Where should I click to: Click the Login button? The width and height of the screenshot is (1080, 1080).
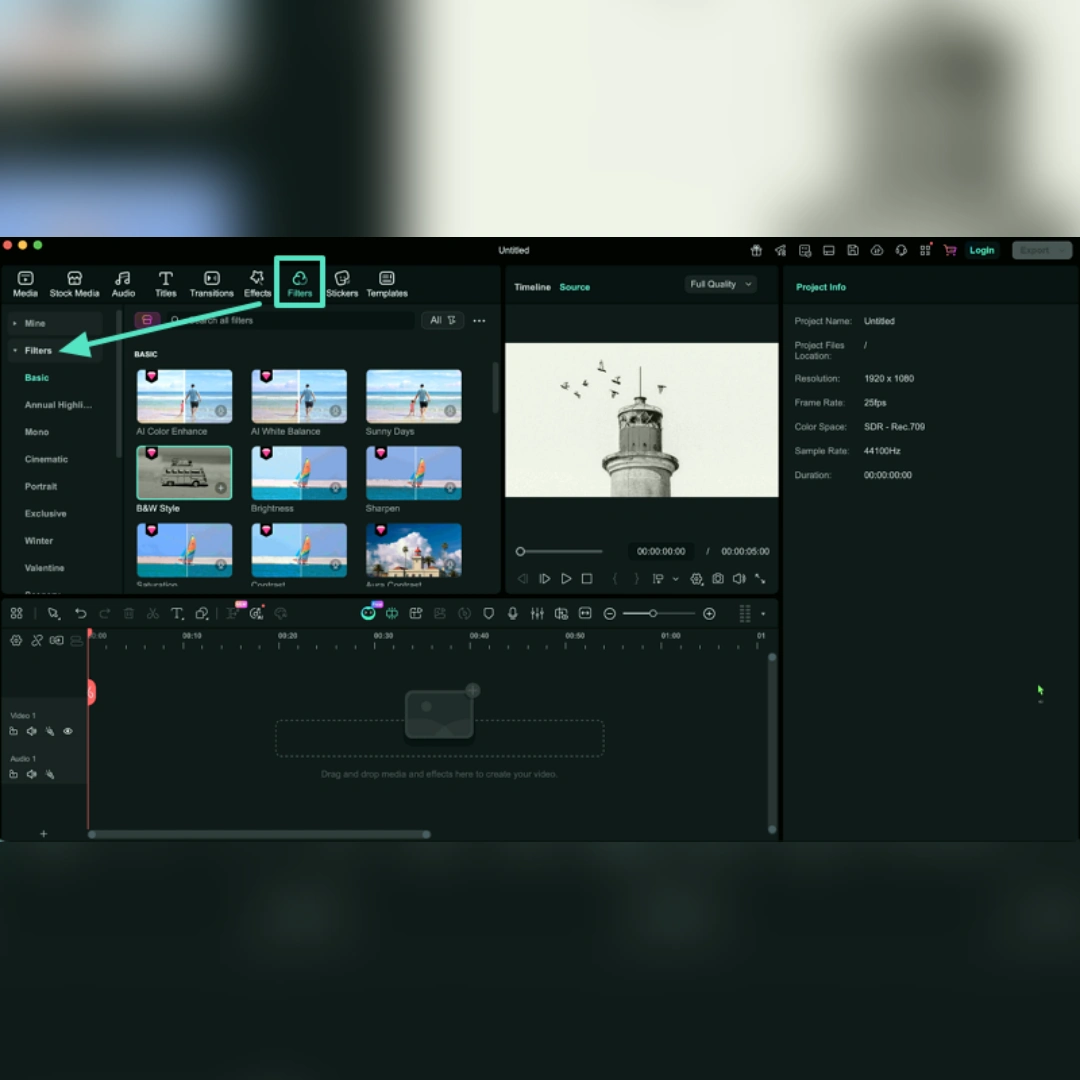982,251
